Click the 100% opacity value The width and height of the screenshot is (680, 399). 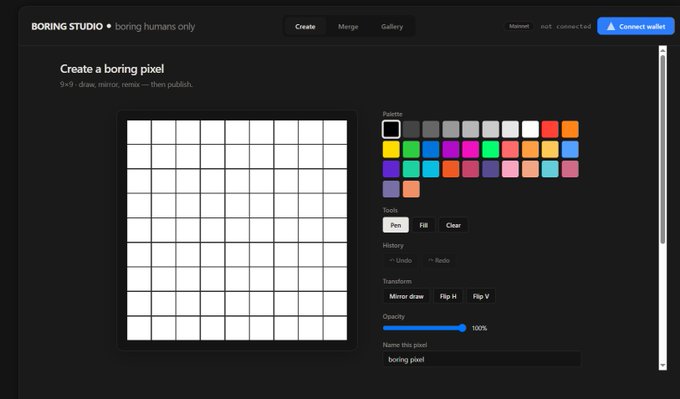pyautogui.click(x=479, y=328)
